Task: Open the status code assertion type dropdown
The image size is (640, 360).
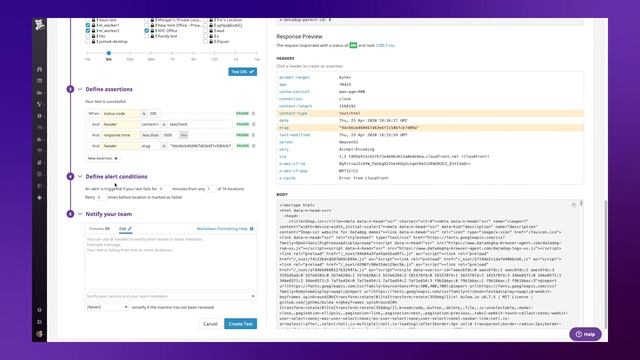Action: coord(120,113)
